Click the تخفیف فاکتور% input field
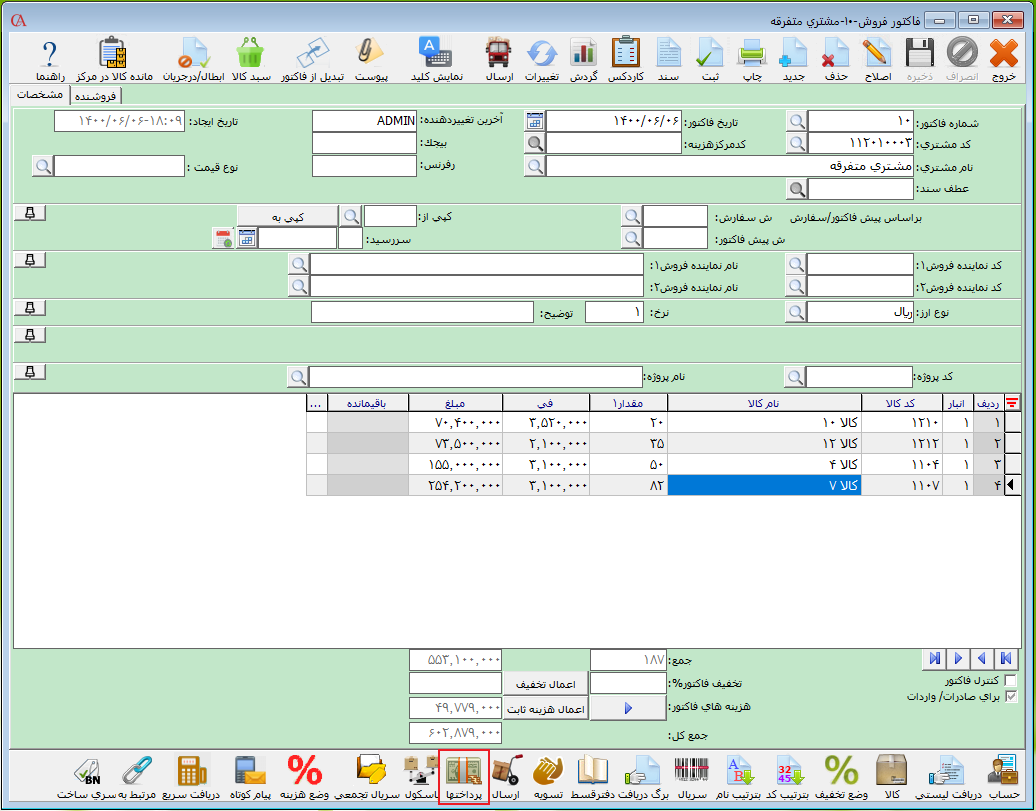Screen dimensions: 1036x811 click(x=628, y=683)
